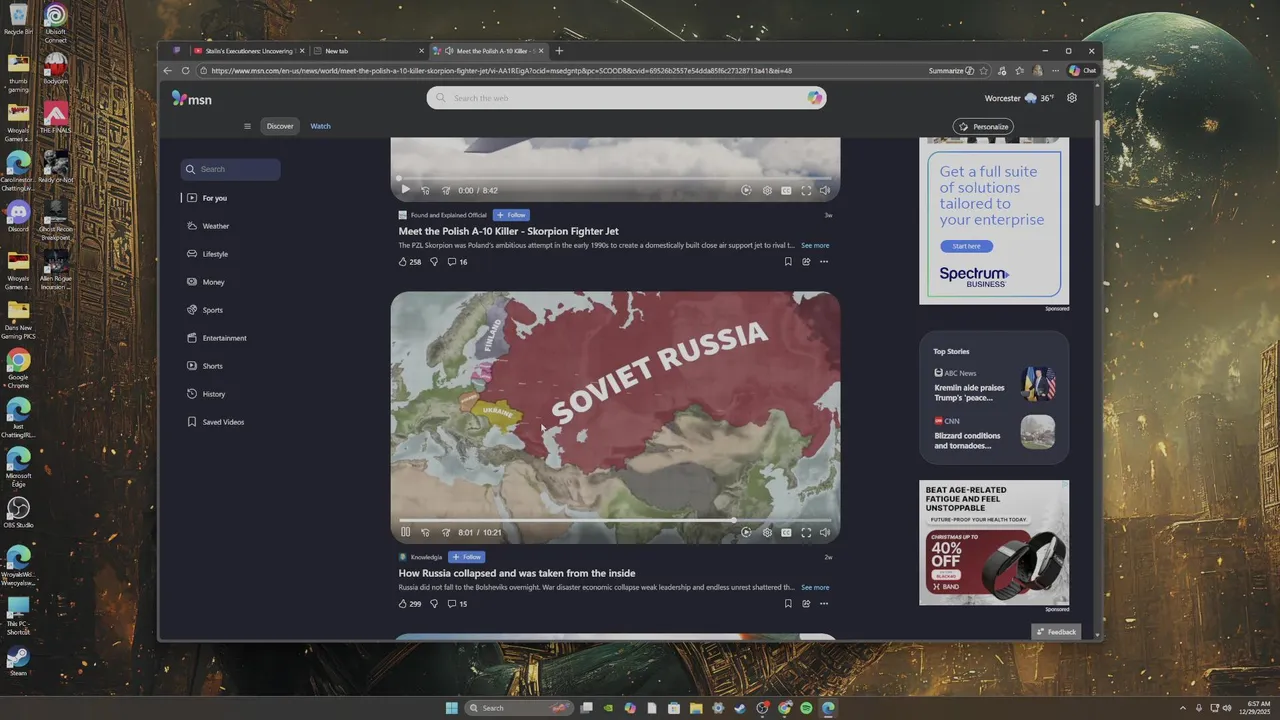Bookmark the Skorpion Fighter Jet video
Screen dimensions: 1280x720
pyautogui.click(x=788, y=262)
